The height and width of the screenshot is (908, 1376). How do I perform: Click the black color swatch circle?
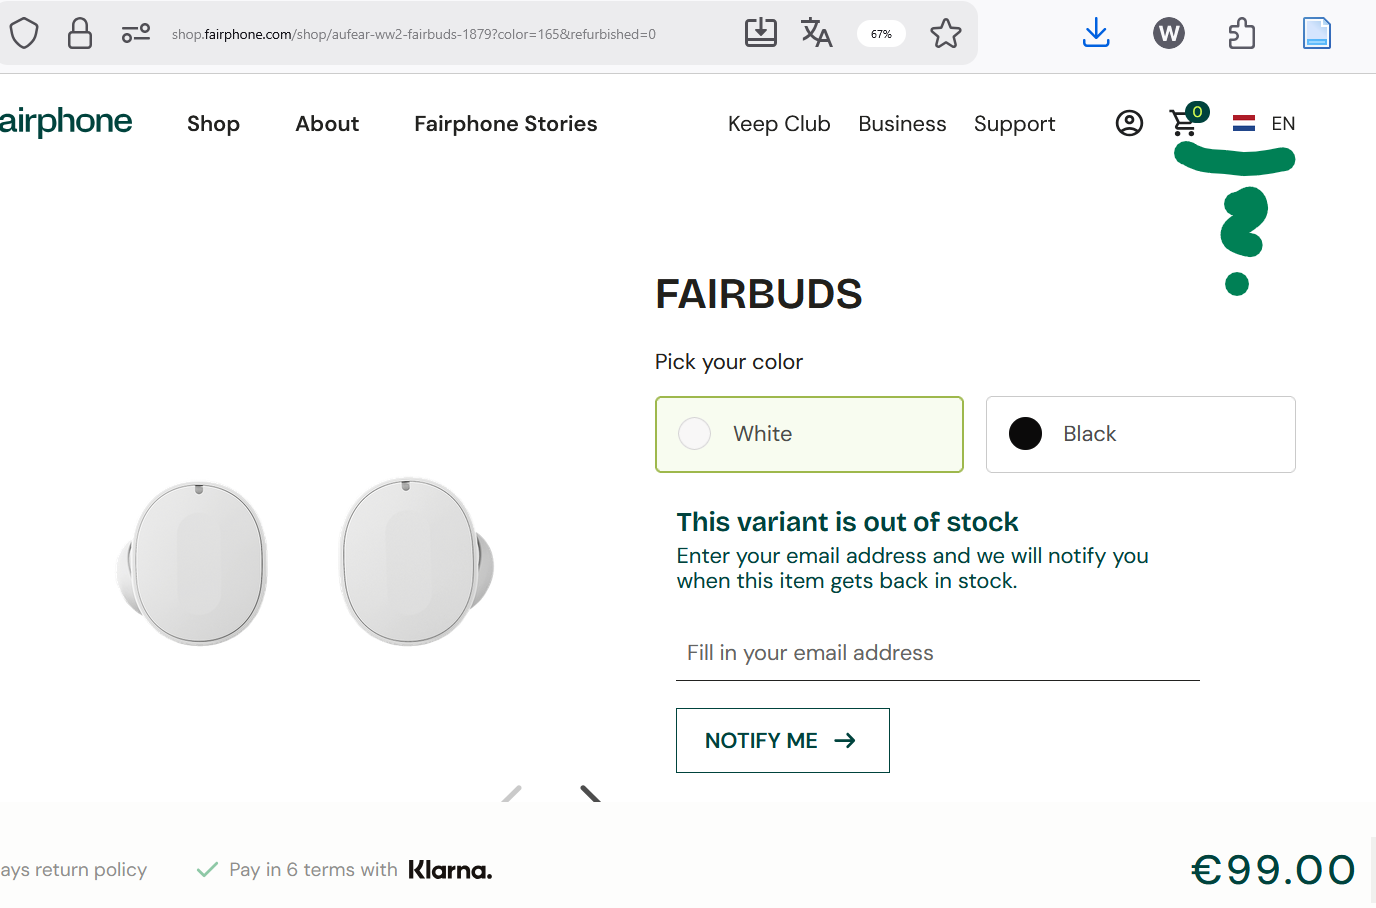pyautogui.click(x=1025, y=434)
